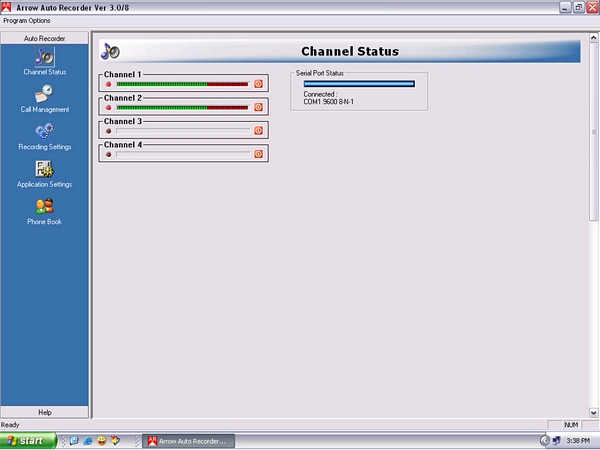This screenshot has height=450, width=600.
Task: Click the Channel 4 empty level meter
Action: coord(183,154)
